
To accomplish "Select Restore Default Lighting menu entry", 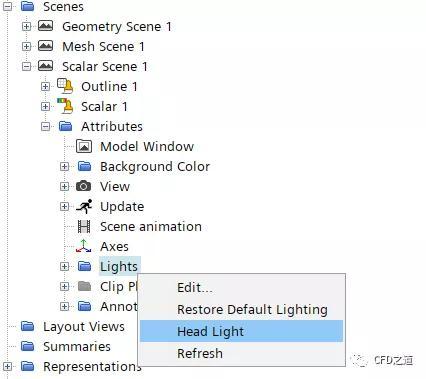I will coord(252,309).
